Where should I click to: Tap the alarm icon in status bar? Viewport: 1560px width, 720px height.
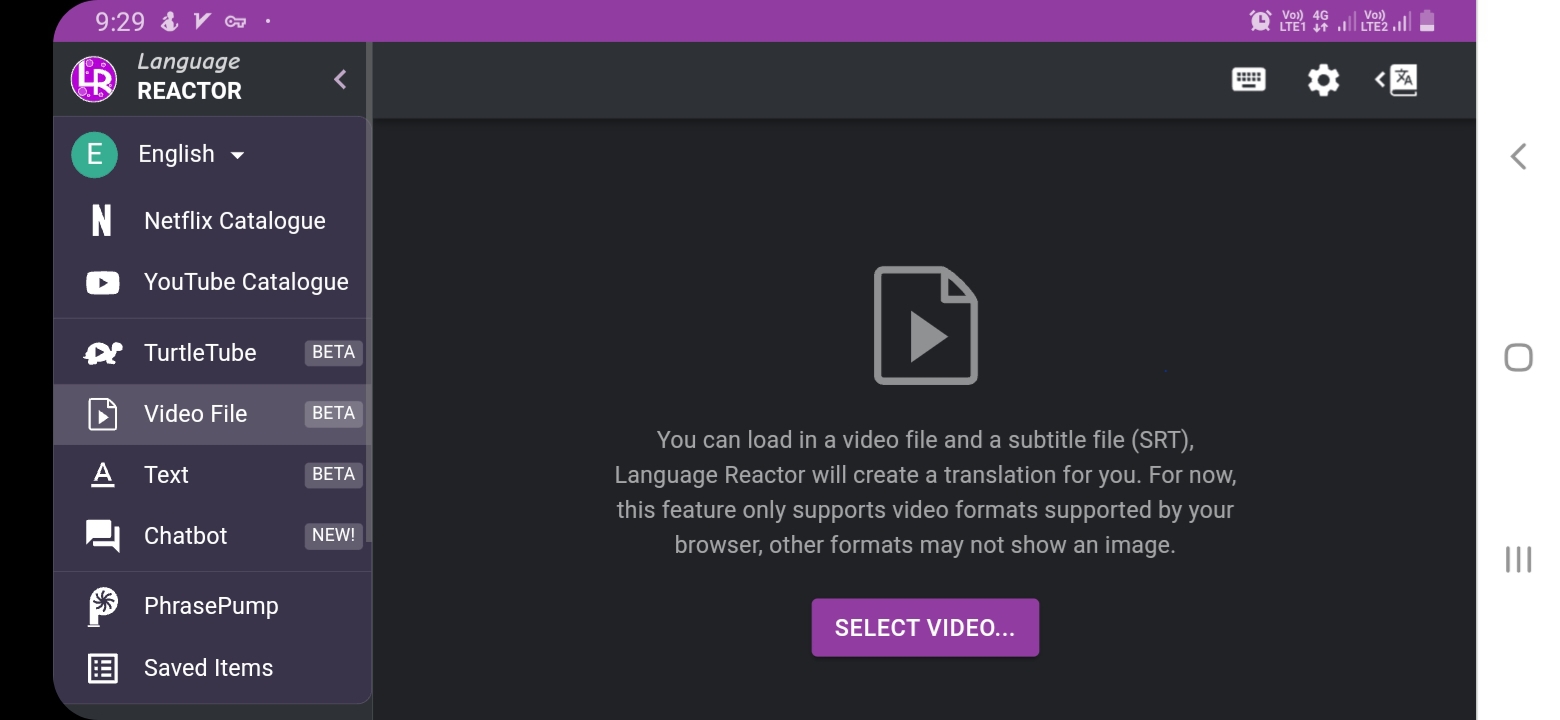[x=1260, y=20]
